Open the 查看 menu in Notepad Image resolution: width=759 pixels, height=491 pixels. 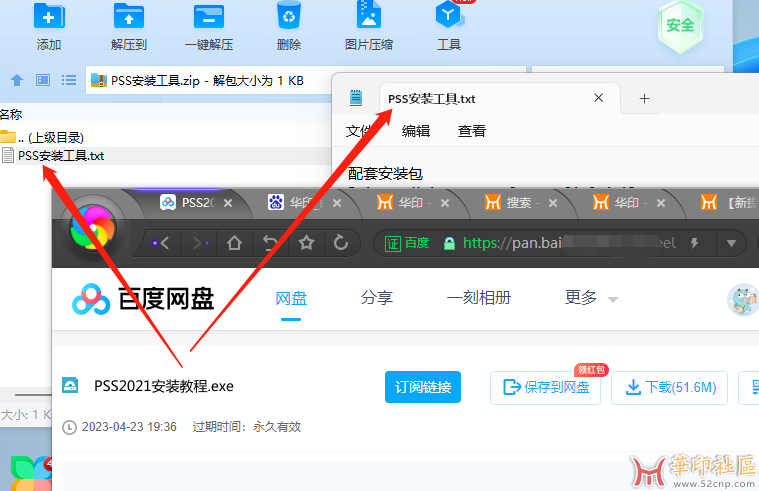point(472,131)
